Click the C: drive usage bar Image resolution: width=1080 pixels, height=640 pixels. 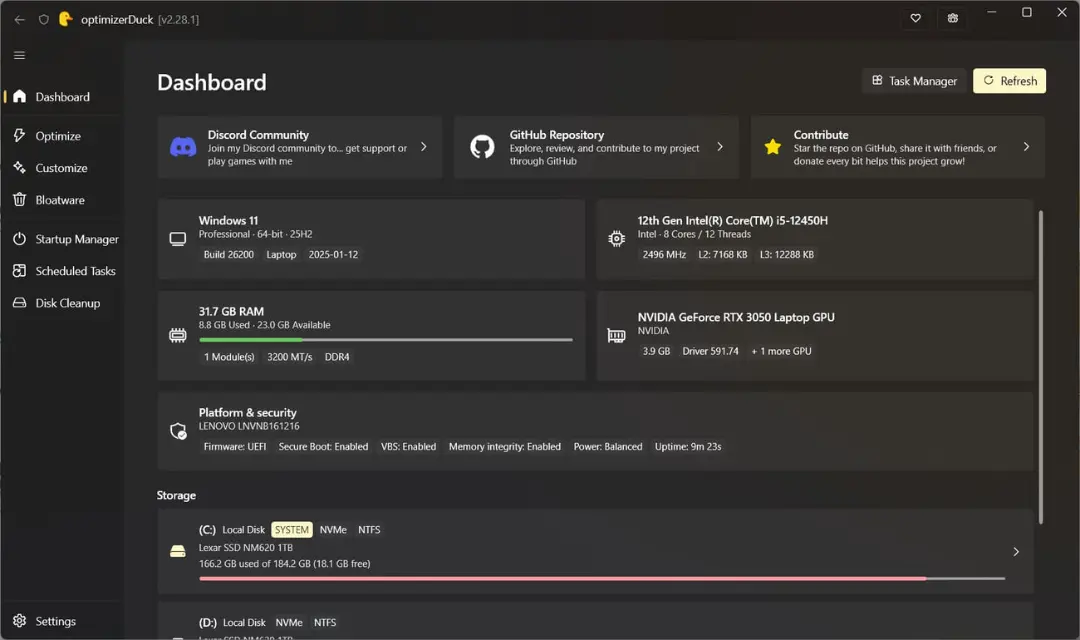[602, 579]
